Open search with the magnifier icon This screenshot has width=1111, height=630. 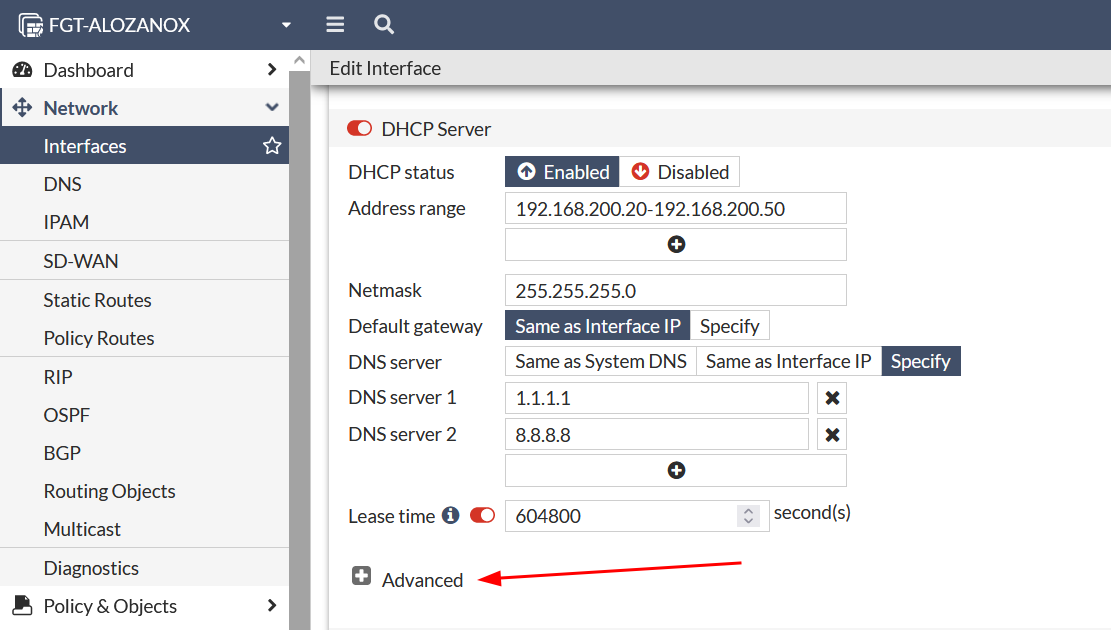pyautogui.click(x=383, y=25)
